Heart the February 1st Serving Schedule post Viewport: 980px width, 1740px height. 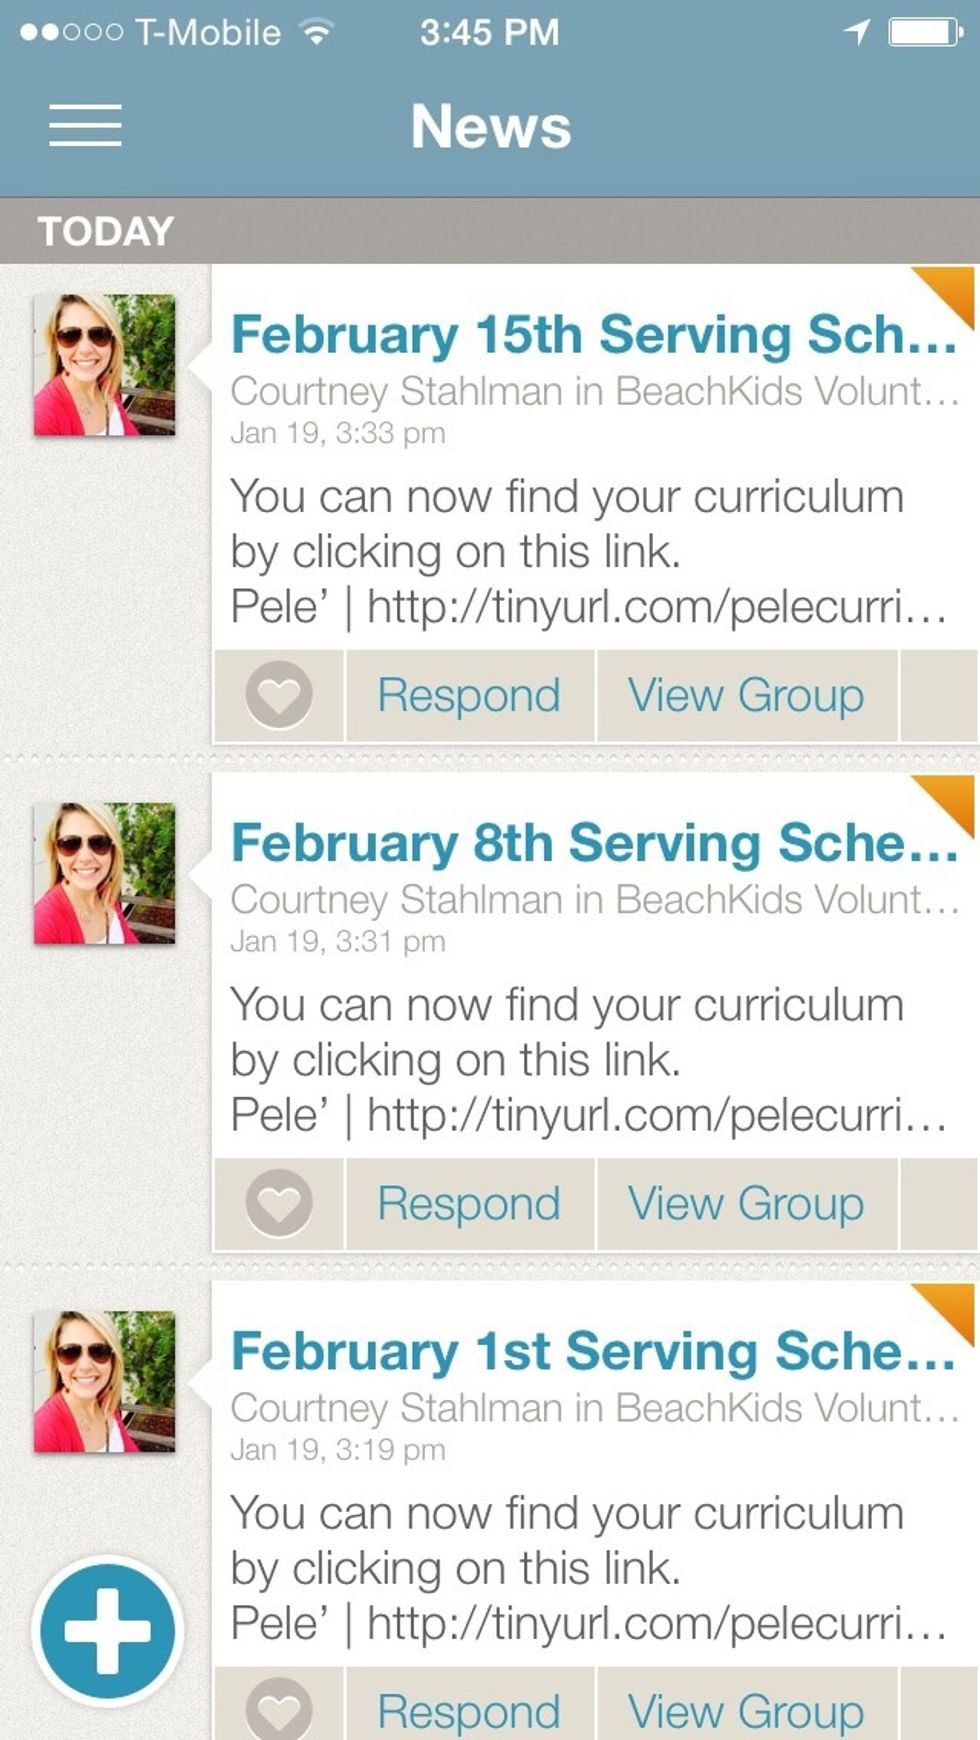pyautogui.click(x=279, y=1710)
